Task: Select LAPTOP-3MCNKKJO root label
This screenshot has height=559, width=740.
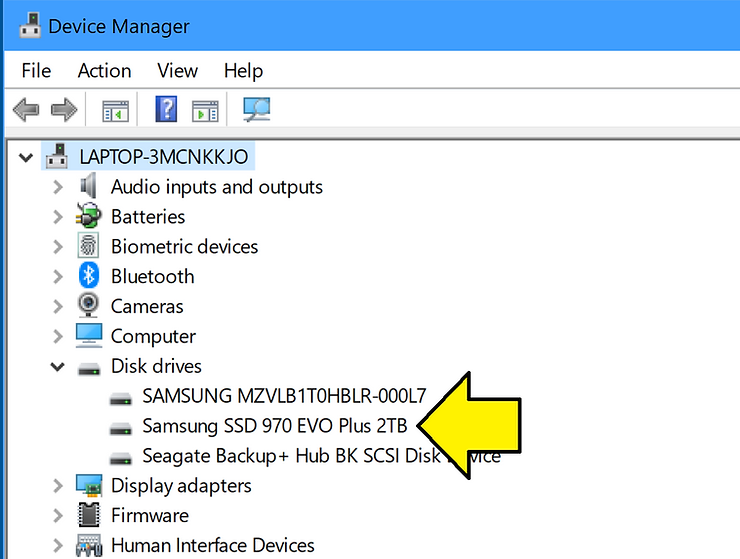Action: pyautogui.click(x=163, y=157)
